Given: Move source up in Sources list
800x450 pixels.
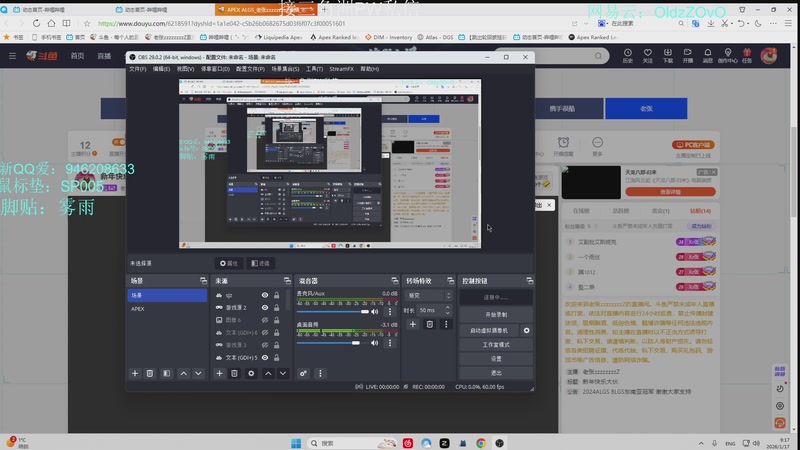Looking at the screenshot, I should click(268, 373).
